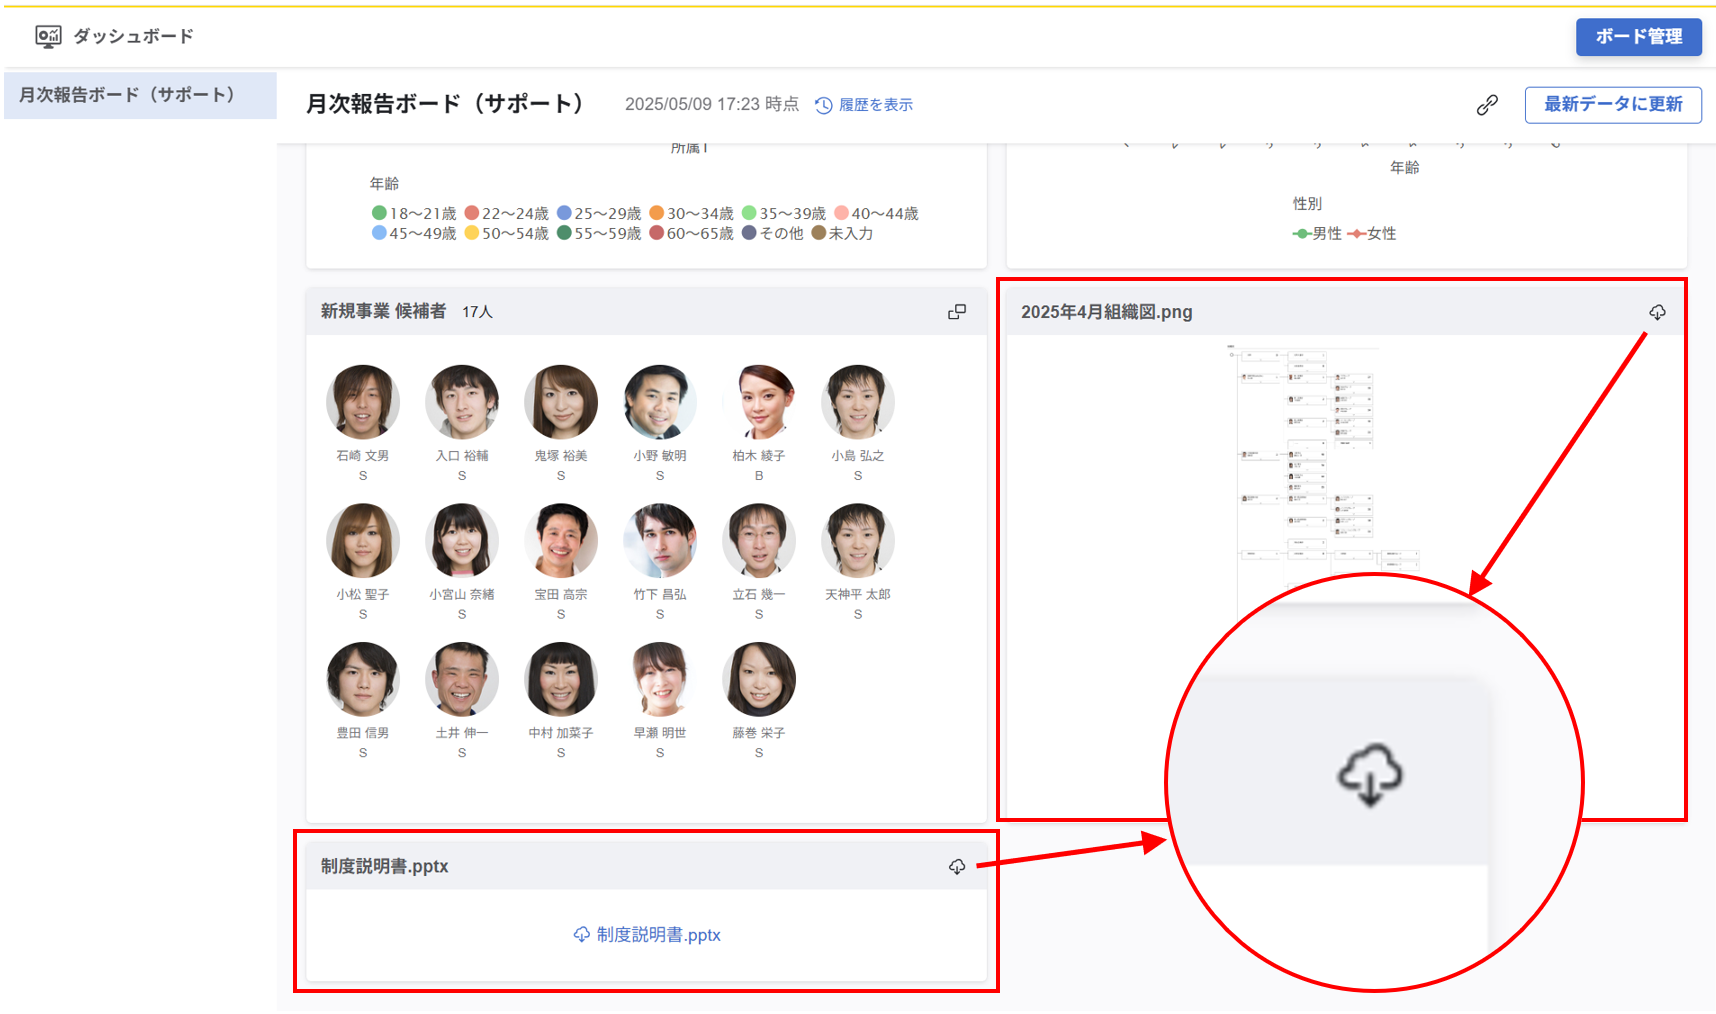The width and height of the screenshot is (1716, 1014).
Task: Copy board link using chain icon
Action: [x=1487, y=105]
